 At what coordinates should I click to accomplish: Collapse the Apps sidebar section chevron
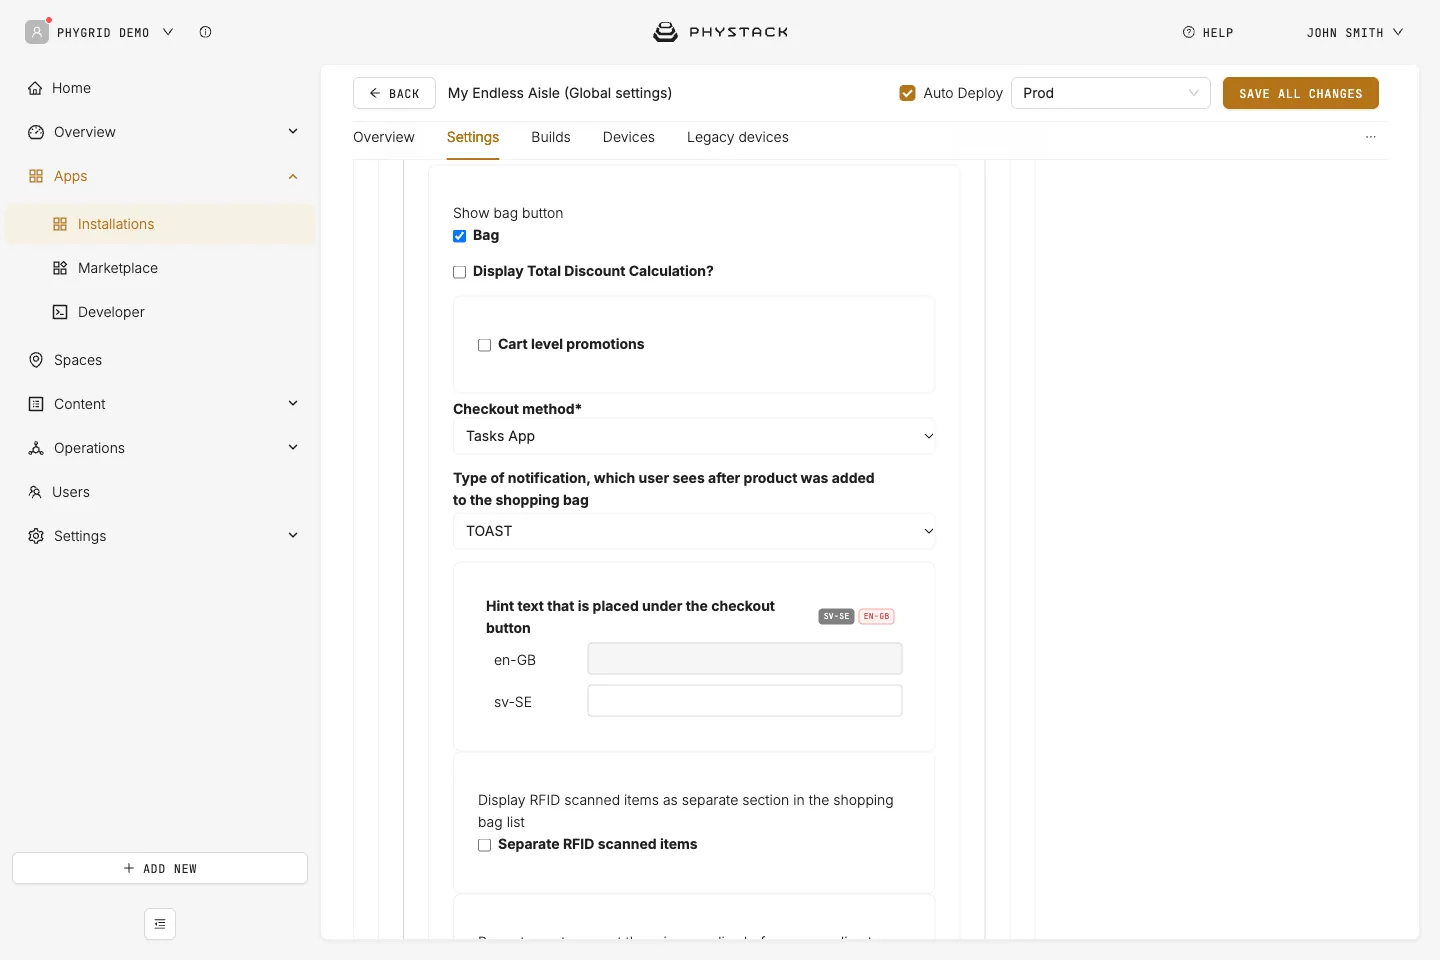click(x=293, y=176)
